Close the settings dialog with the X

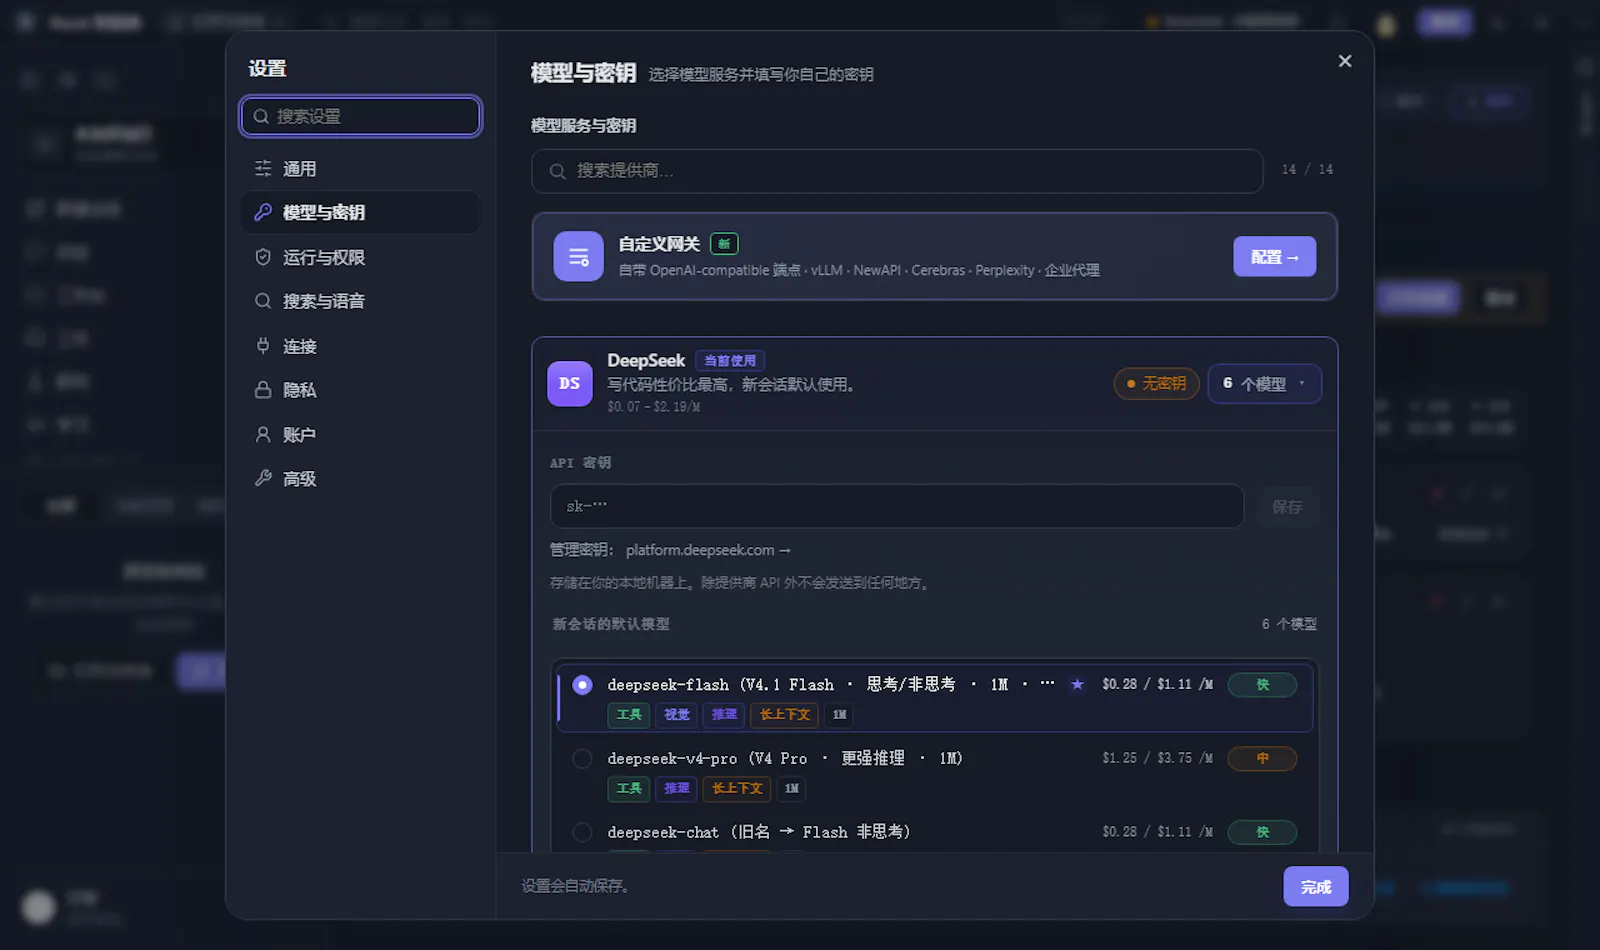click(x=1345, y=61)
